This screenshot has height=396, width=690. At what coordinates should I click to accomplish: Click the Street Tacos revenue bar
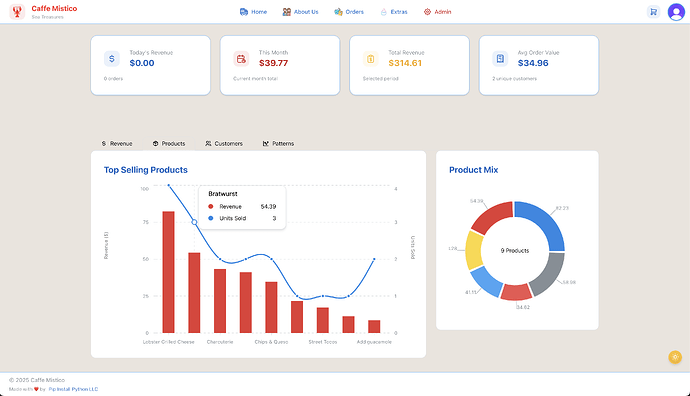pyautogui.click(x=323, y=320)
